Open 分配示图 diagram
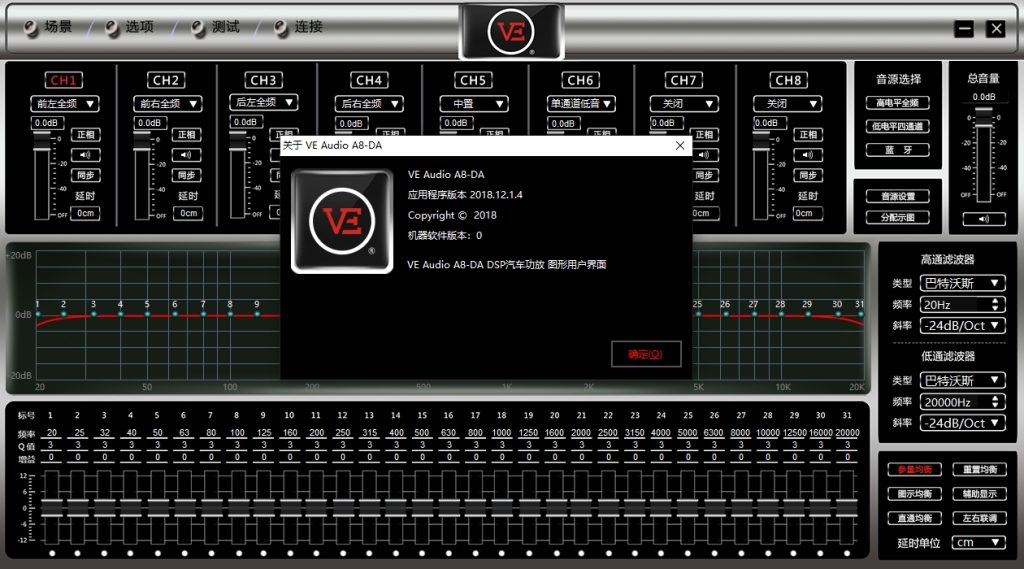This screenshot has height=569, width=1024. click(898, 218)
